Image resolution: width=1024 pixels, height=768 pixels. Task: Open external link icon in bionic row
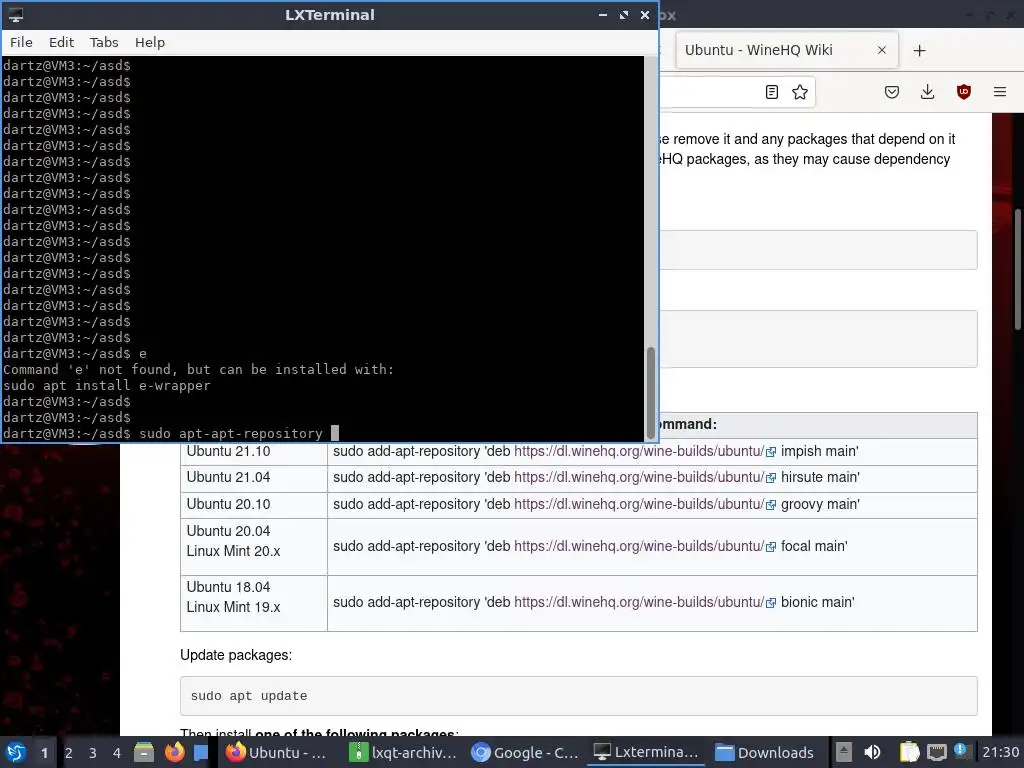coord(771,603)
